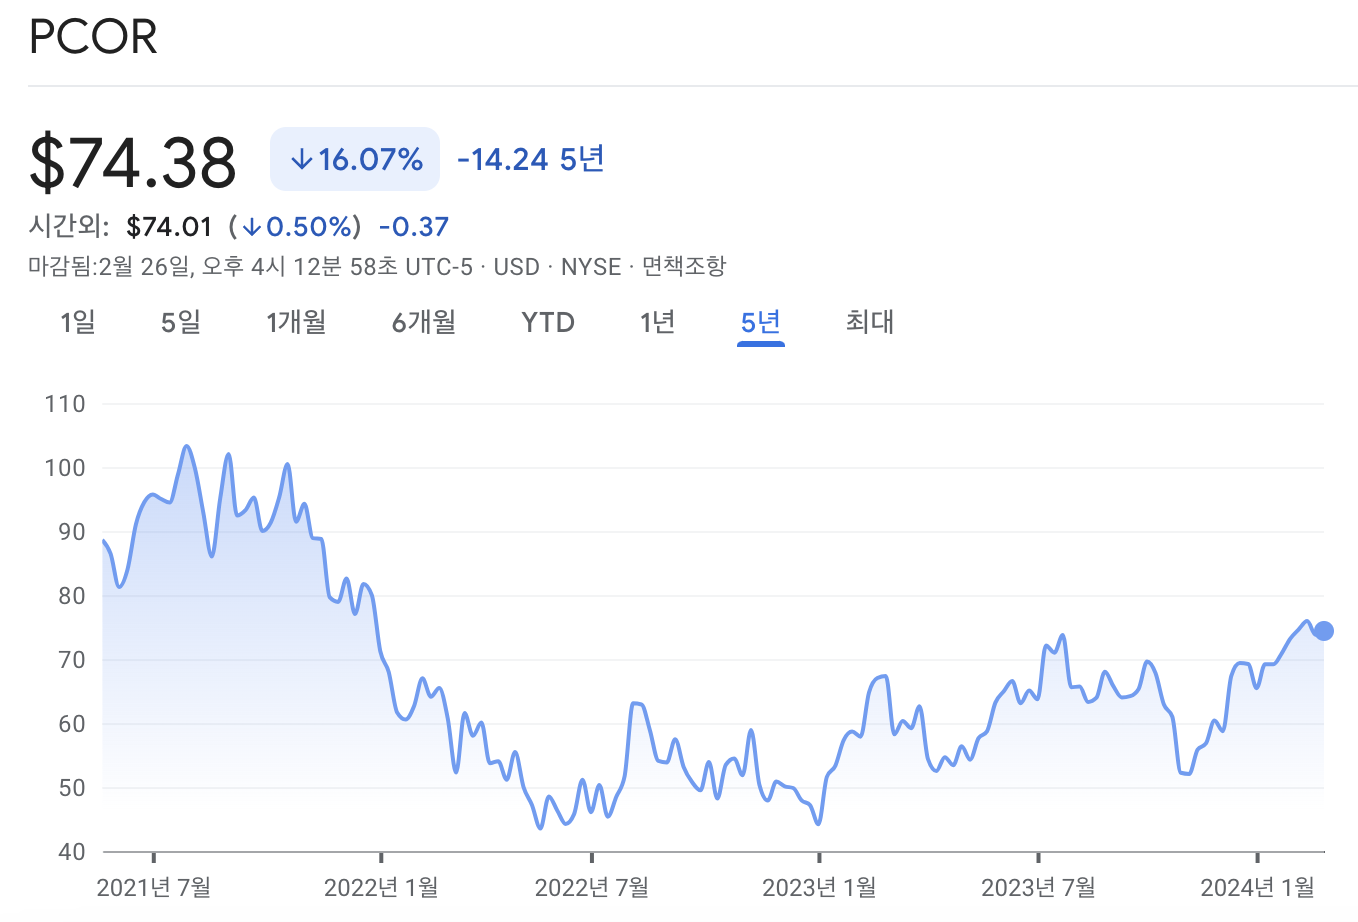This screenshot has height=922, width=1358.
Task: Select the 최대 range tab
Action: [x=870, y=322]
